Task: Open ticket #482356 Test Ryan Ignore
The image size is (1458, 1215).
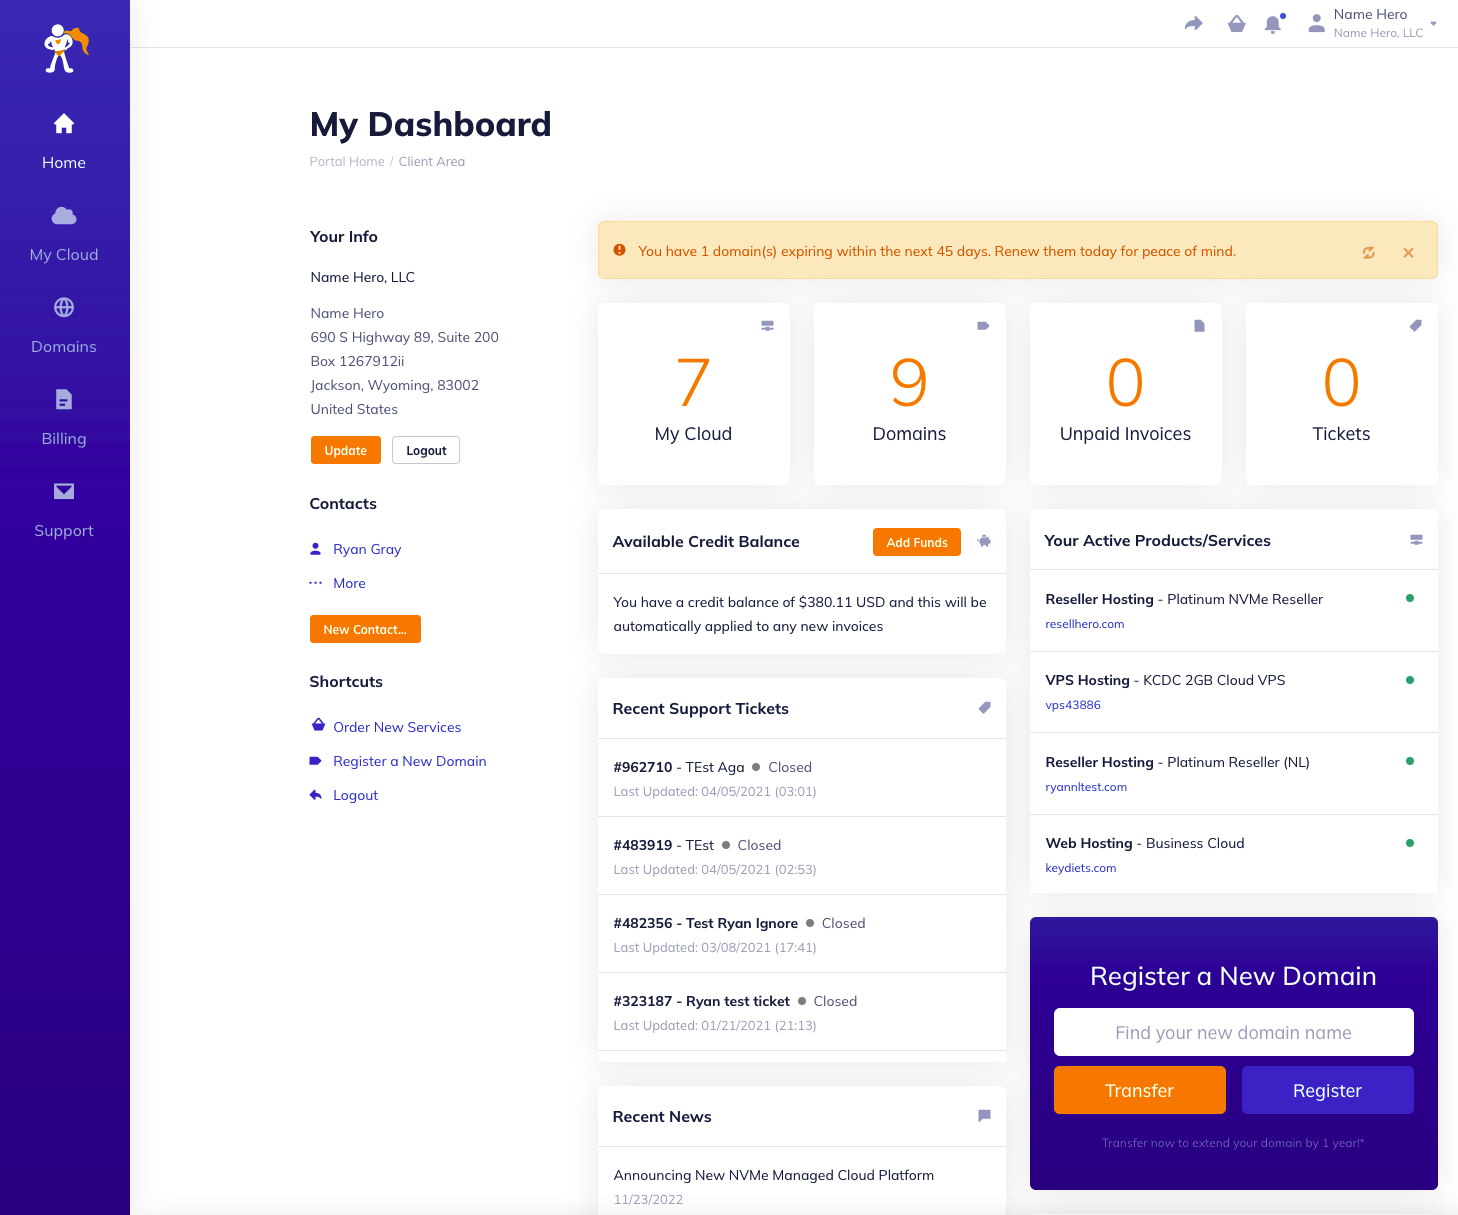Action: click(x=802, y=934)
